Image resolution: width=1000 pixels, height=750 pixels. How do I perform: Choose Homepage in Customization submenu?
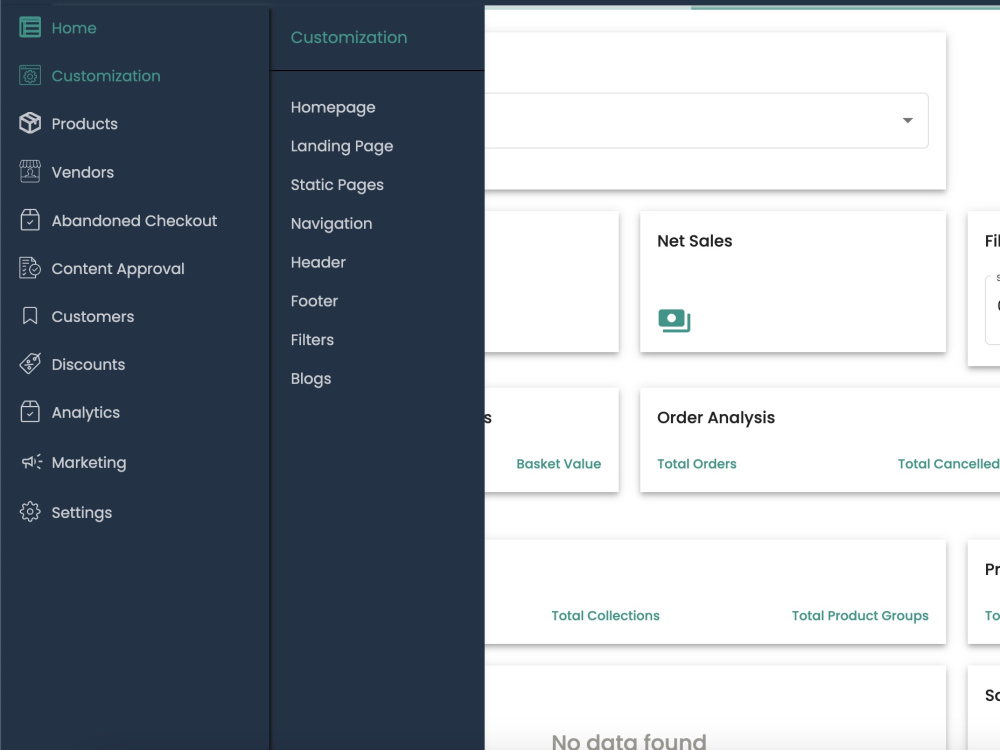click(333, 107)
